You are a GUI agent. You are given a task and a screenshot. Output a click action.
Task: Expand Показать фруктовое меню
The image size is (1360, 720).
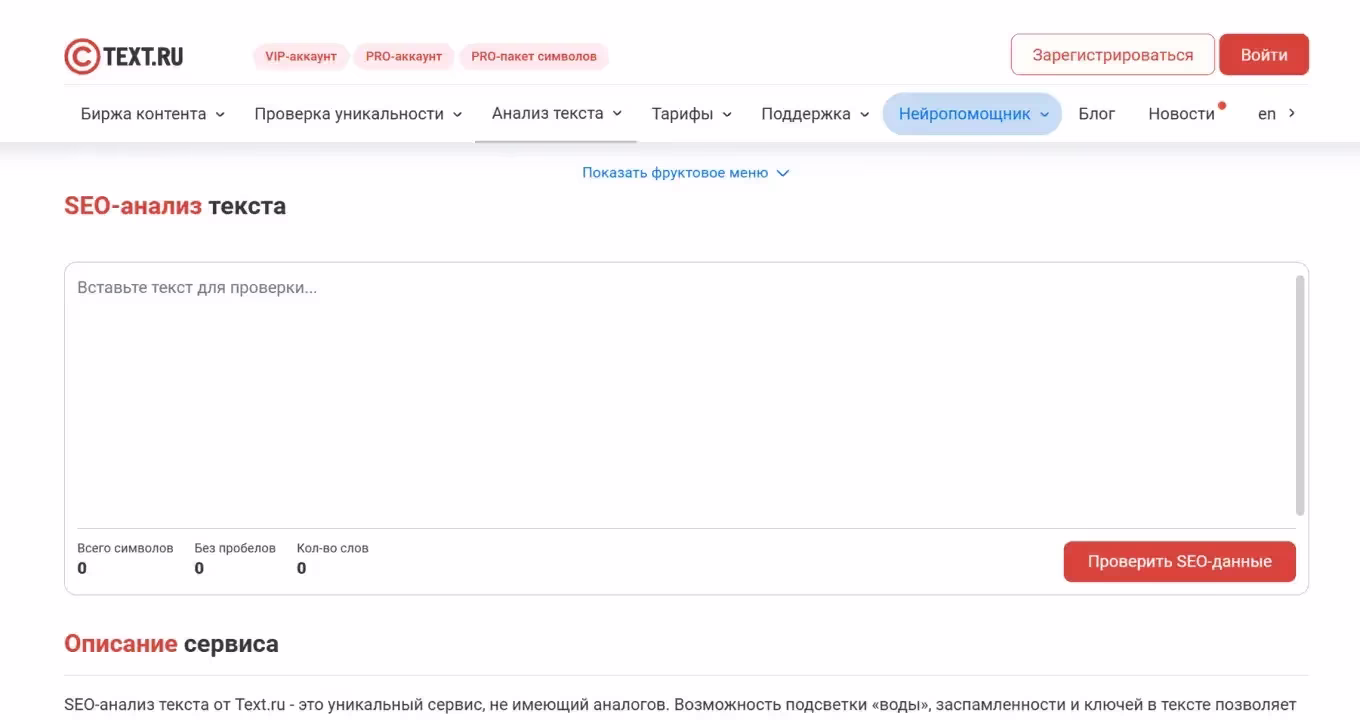[685, 173]
